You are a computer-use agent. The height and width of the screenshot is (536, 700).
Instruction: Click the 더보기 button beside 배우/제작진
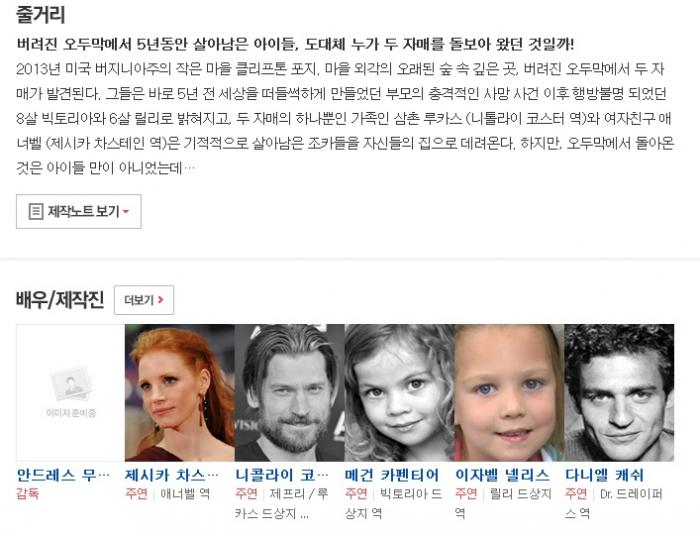click(x=144, y=300)
